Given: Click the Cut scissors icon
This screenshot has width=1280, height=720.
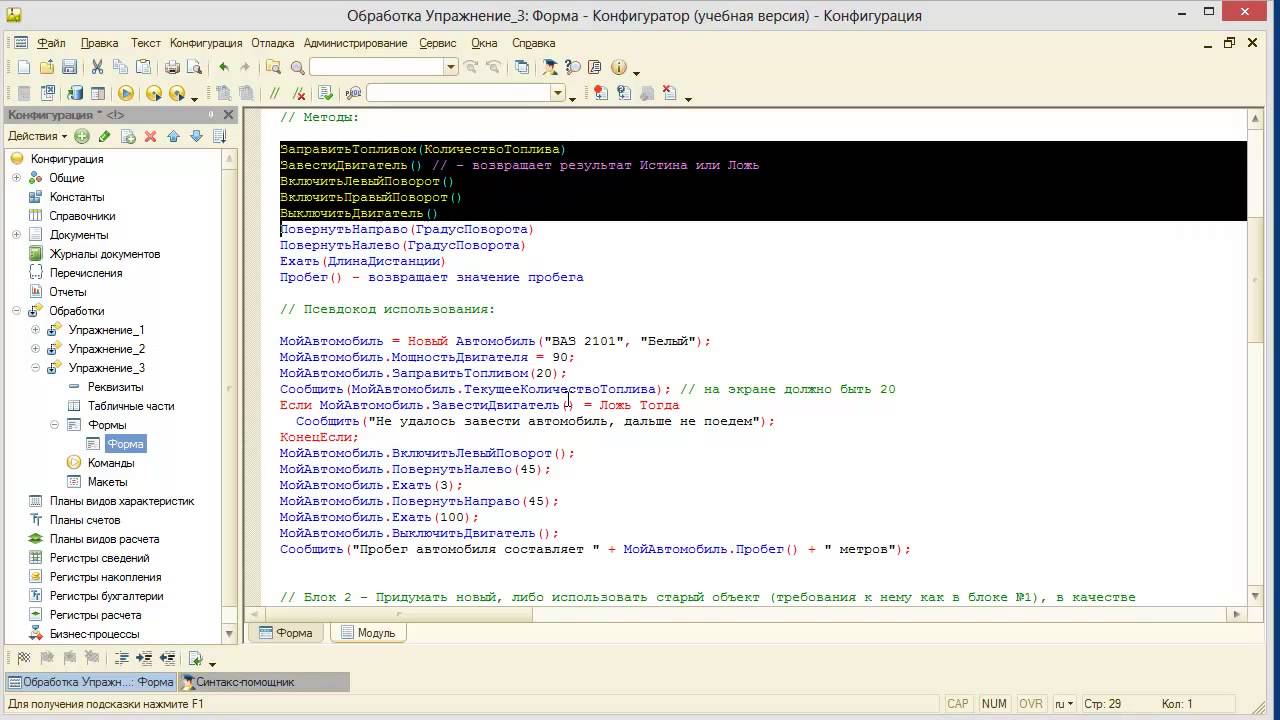Looking at the screenshot, I should pos(97,67).
